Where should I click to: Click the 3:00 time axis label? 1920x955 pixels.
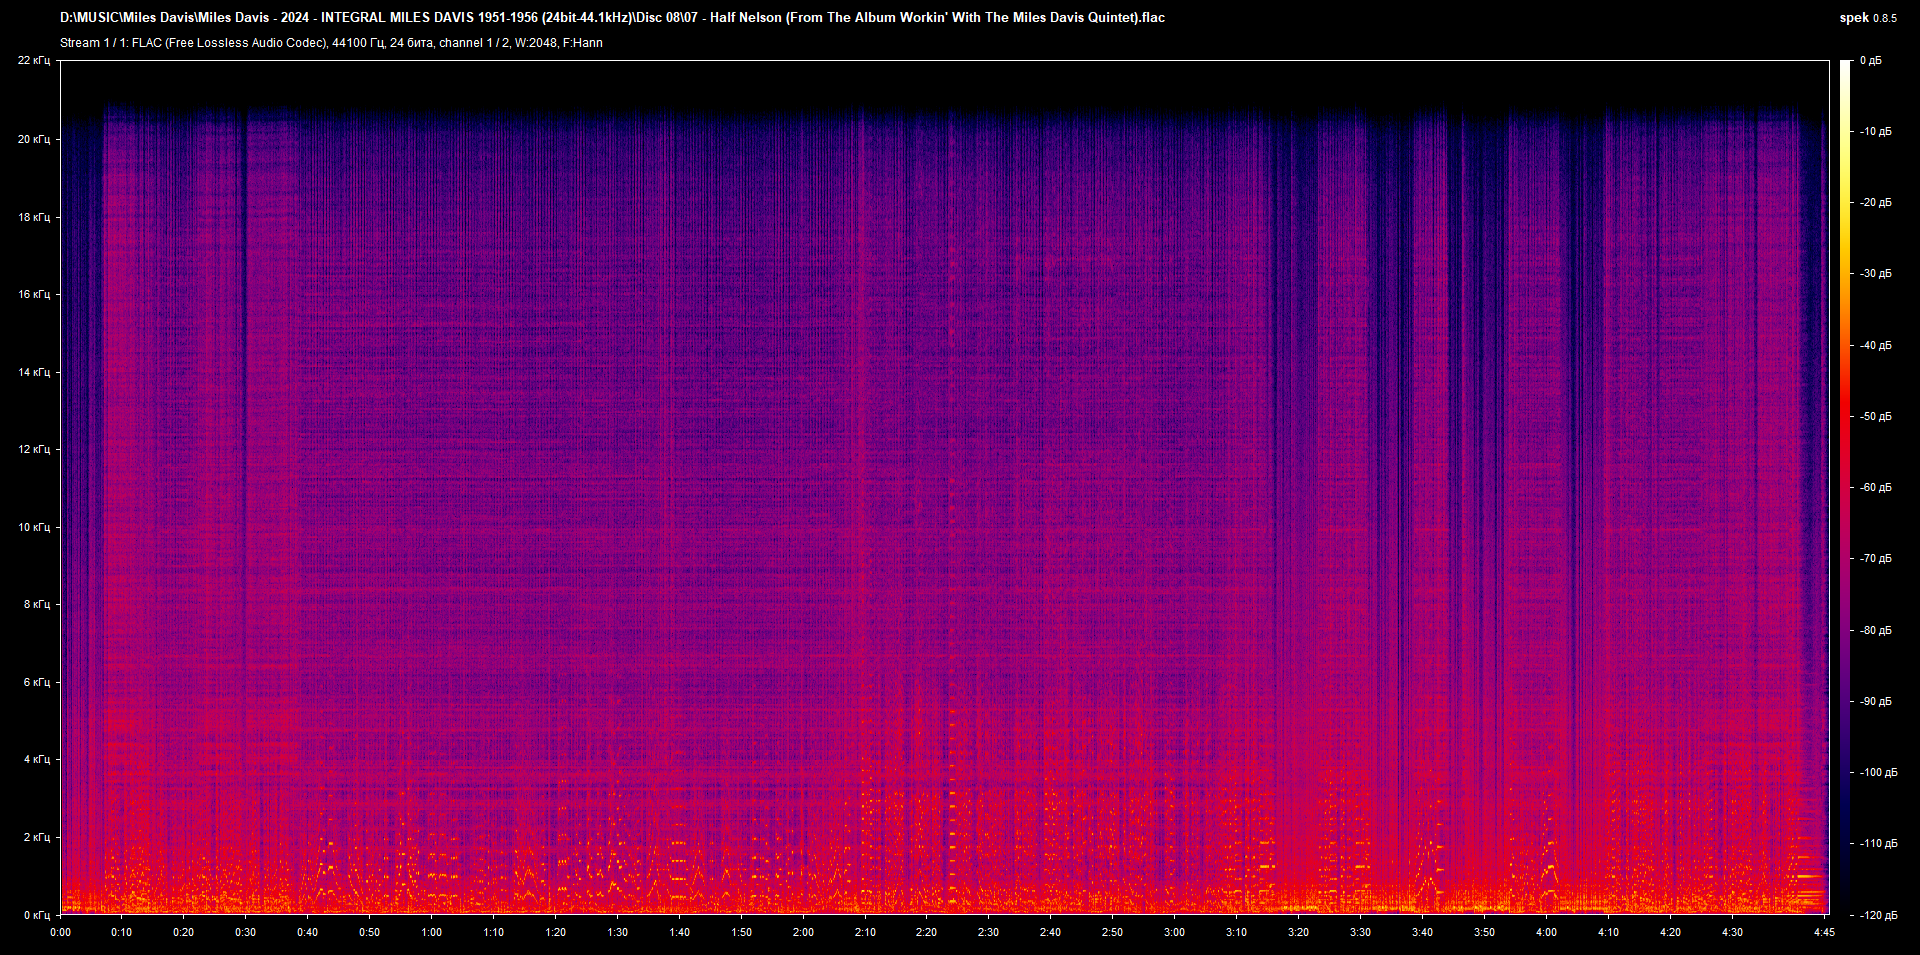(1174, 932)
